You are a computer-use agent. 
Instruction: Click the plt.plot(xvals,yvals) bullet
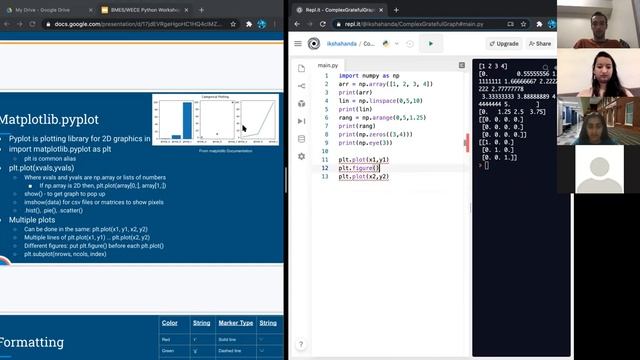(41, 168)
